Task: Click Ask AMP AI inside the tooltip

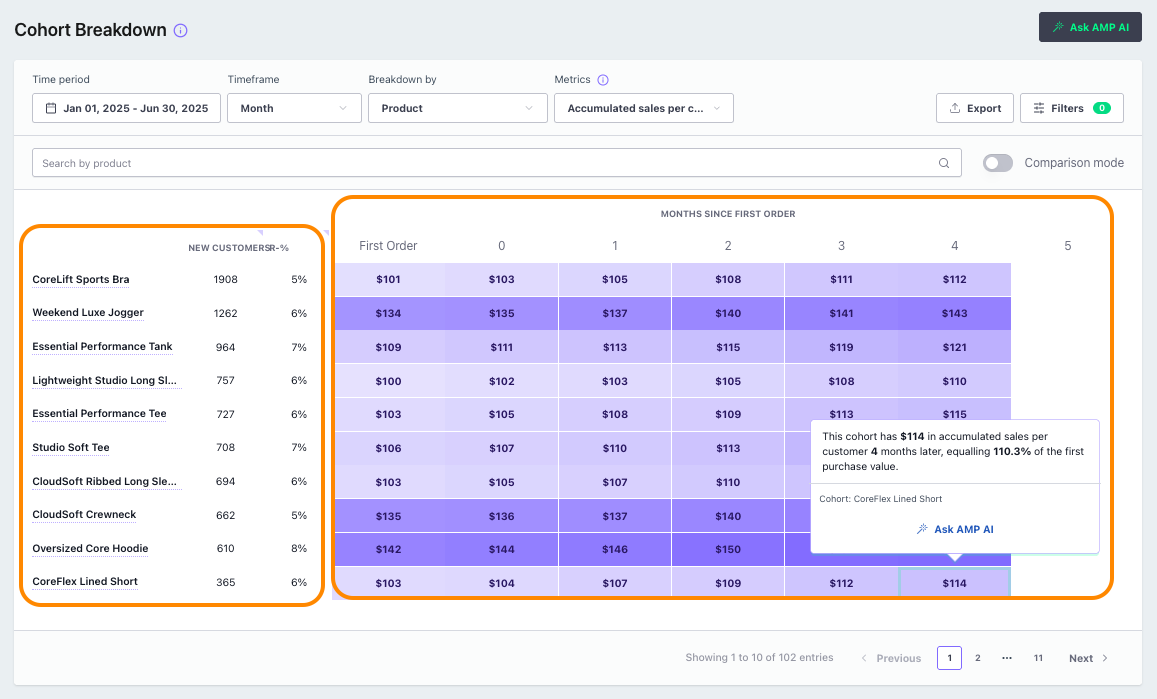Action: [x=955, y=529]
